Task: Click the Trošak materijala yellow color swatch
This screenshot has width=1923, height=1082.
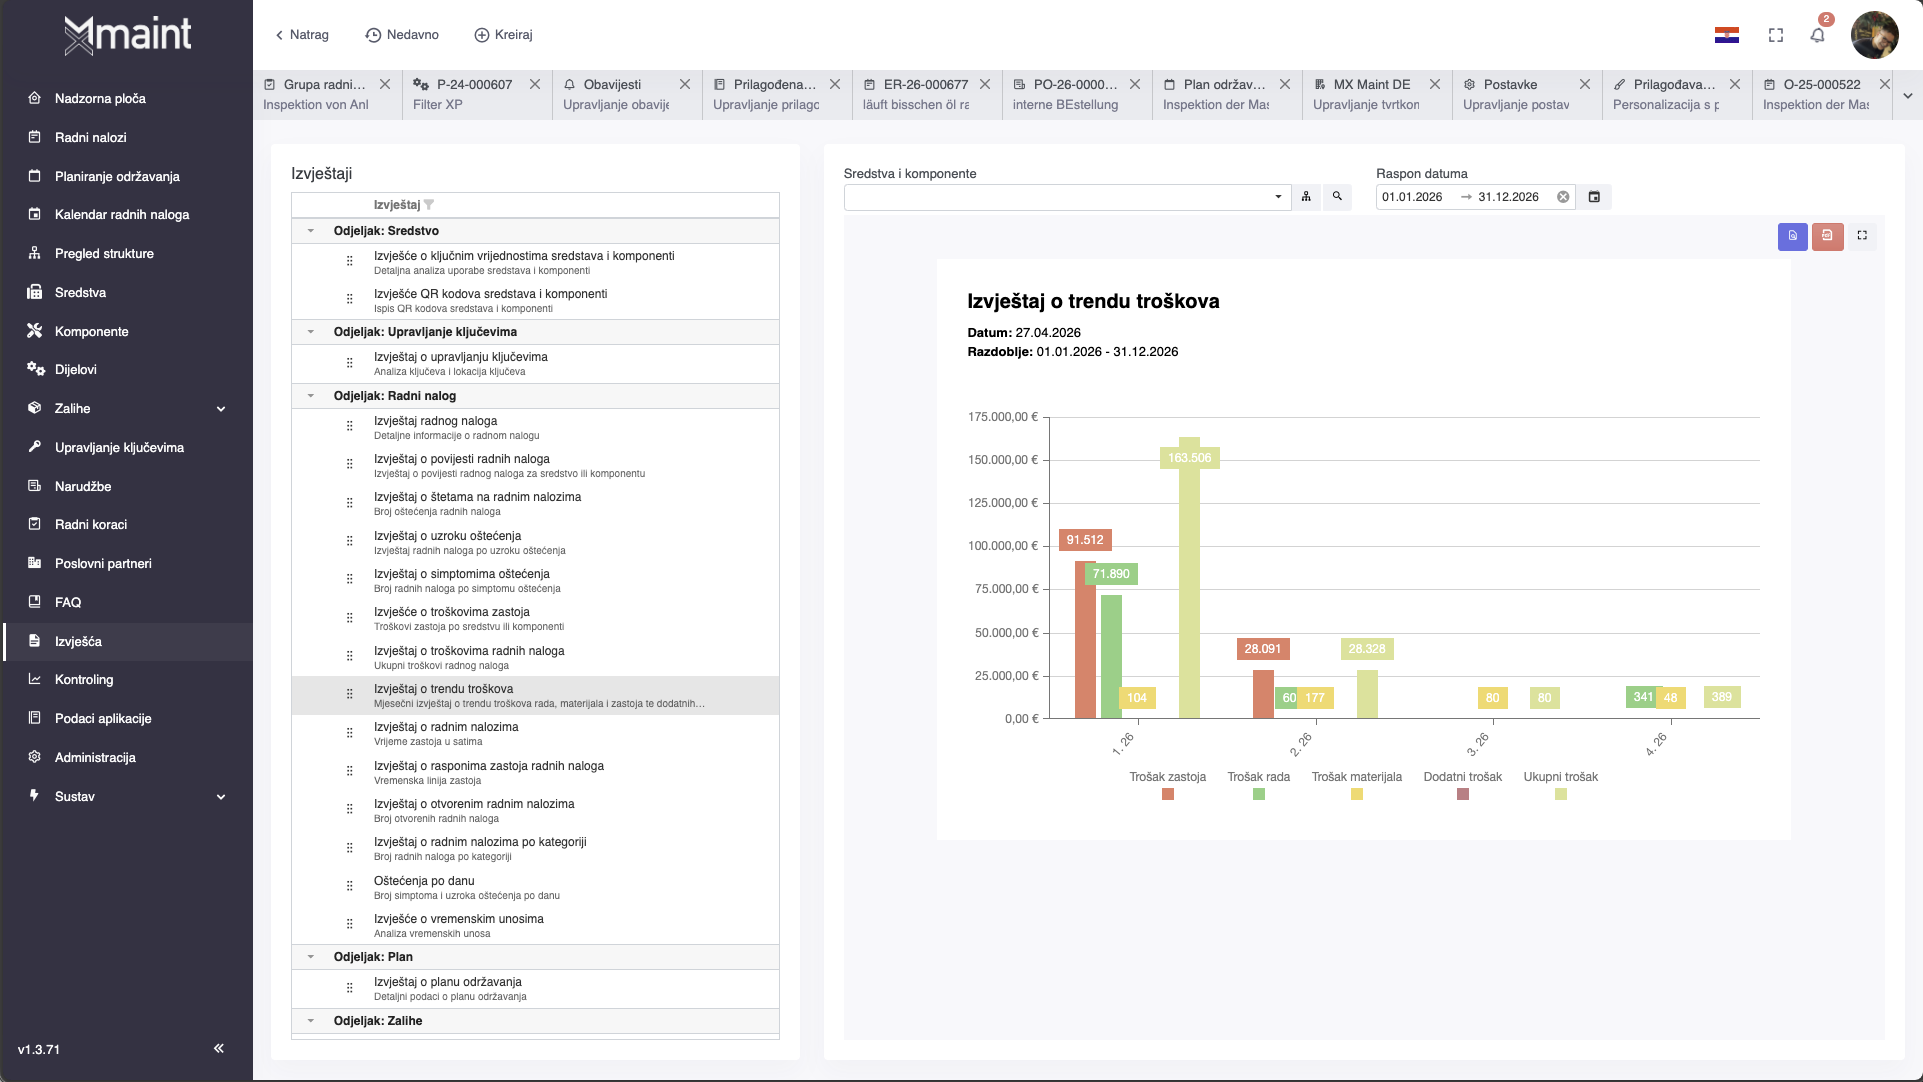Action: (1356, 794)
